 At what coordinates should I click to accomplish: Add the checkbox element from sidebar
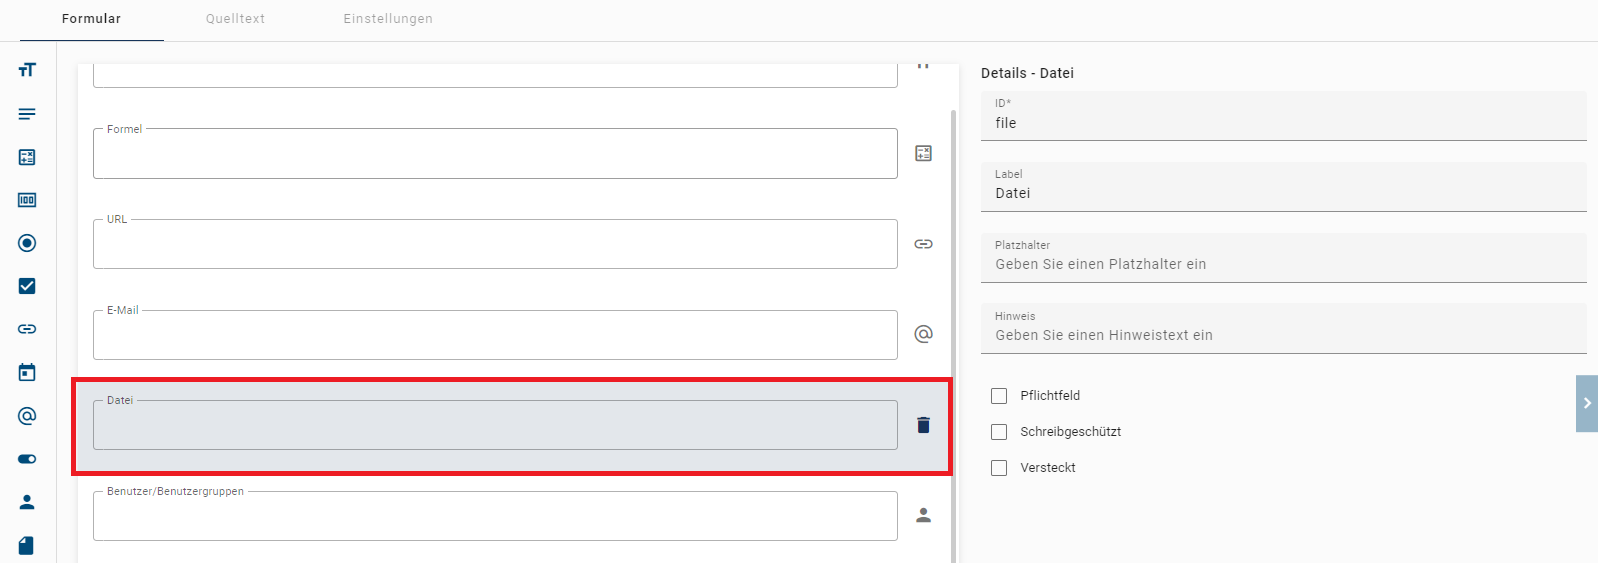pos(27,286)
